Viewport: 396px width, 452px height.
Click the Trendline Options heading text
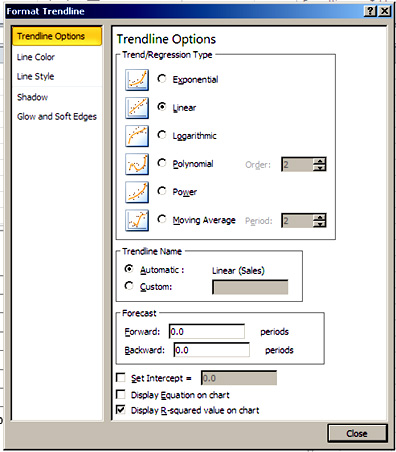pyautogui.click(x=166, y=39)
